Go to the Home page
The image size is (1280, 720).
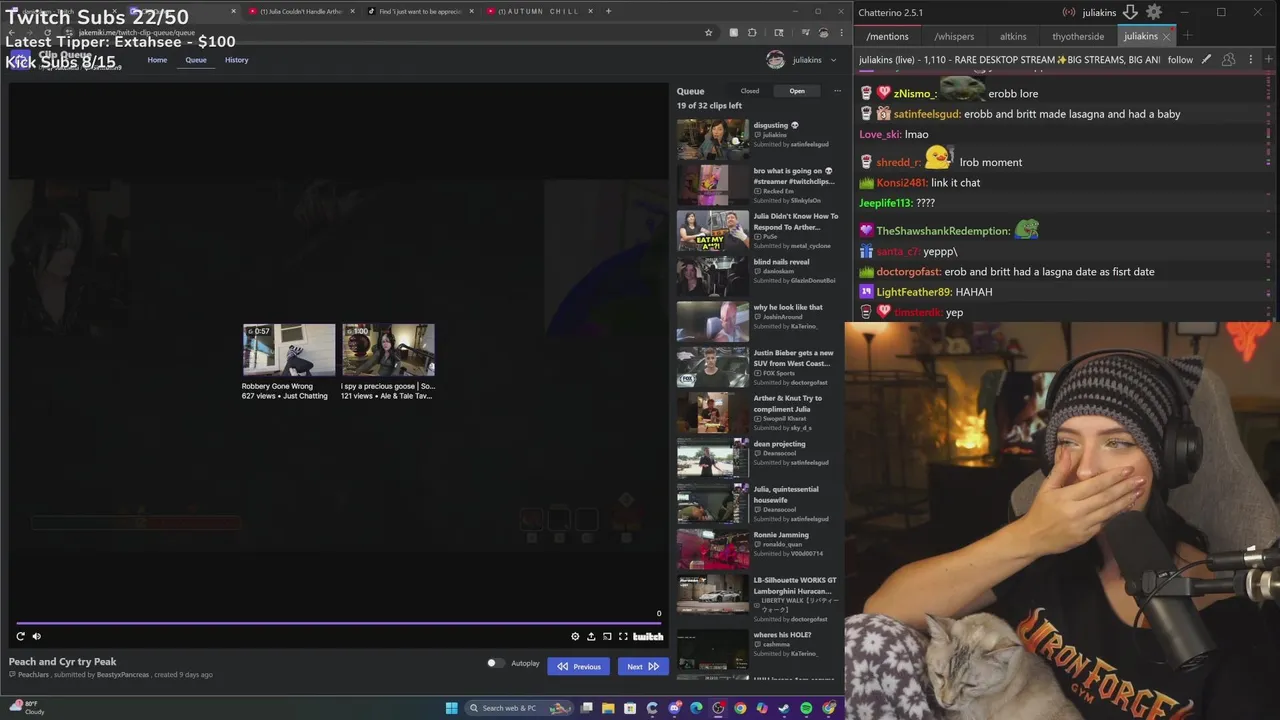click(x=157, y=60)
